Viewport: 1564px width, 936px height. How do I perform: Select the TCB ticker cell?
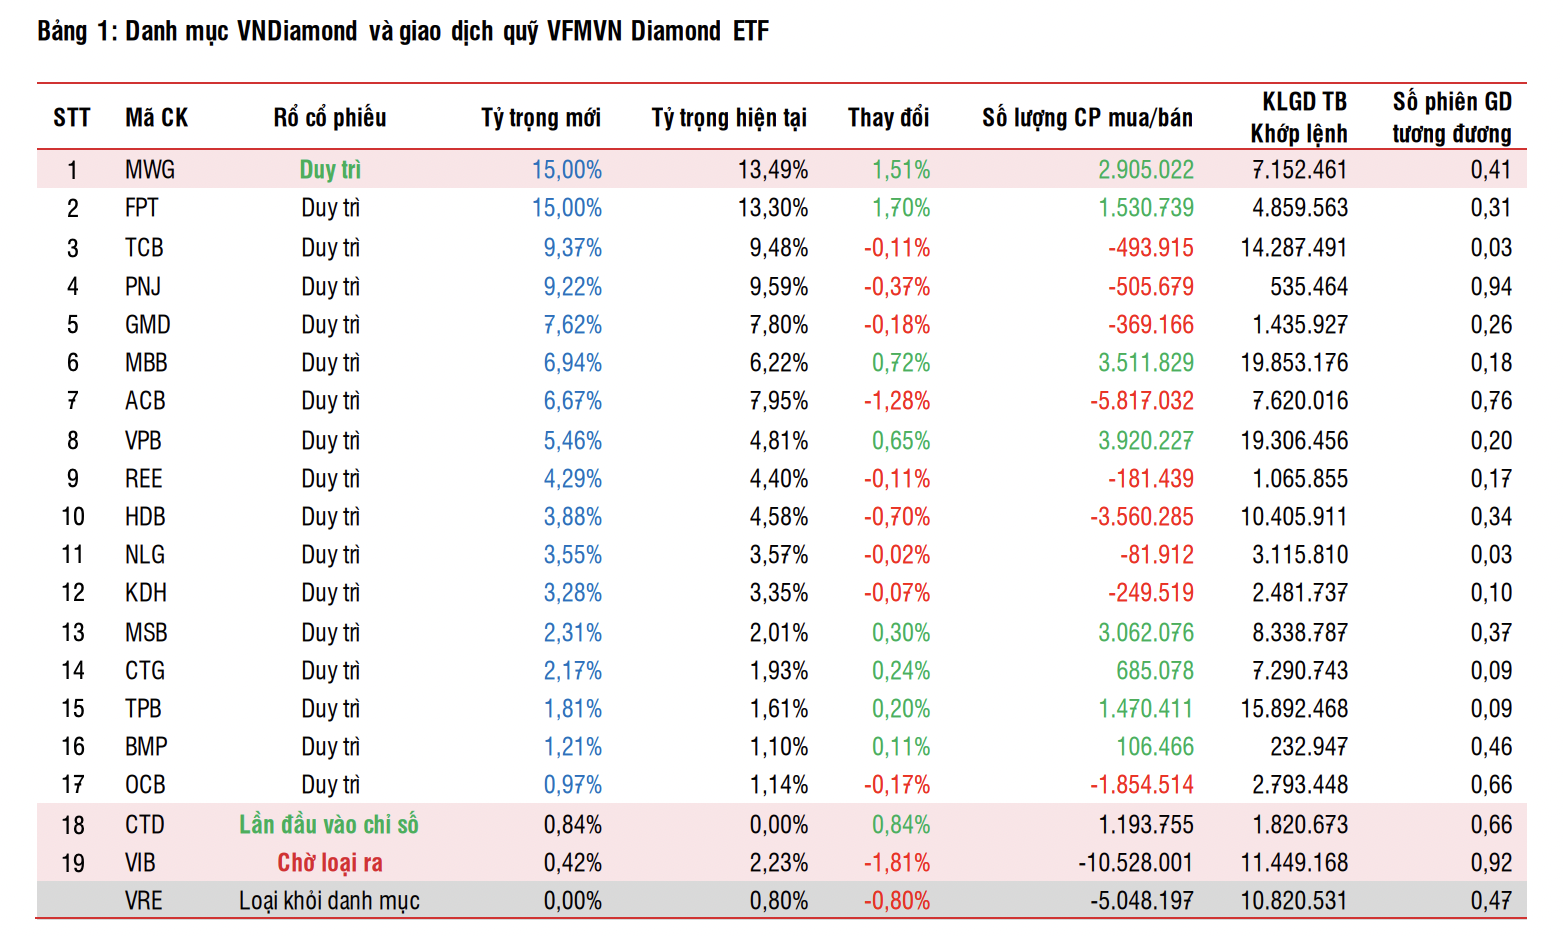[x=144, y=248]
